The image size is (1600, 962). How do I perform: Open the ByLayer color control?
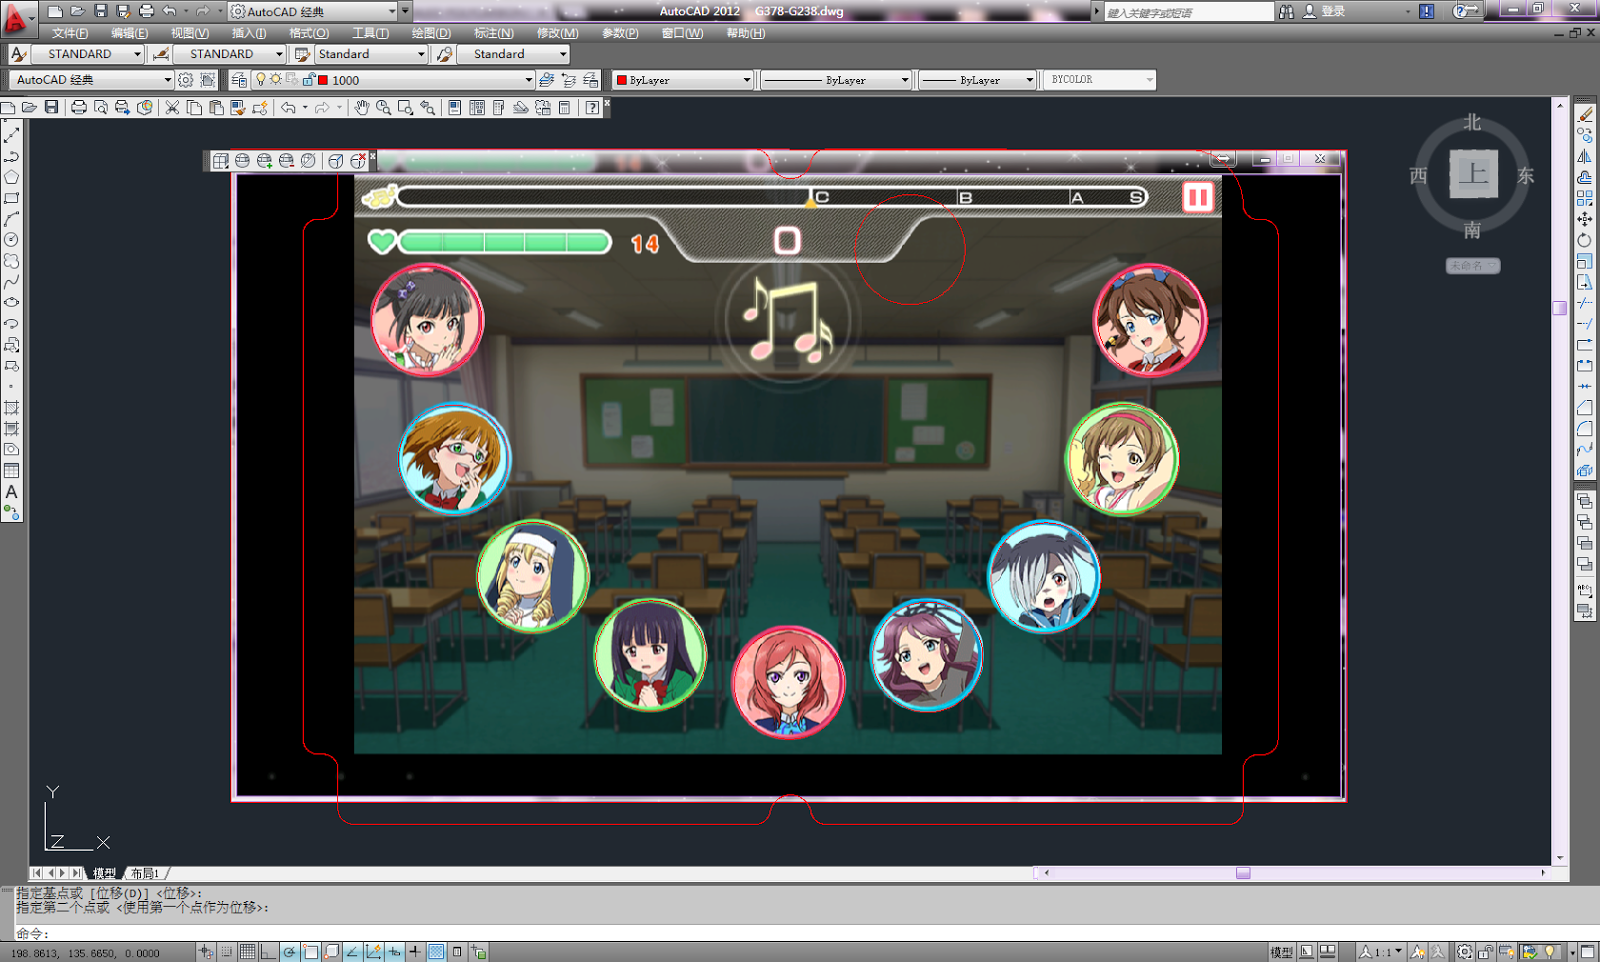pyautogui.click(x=683, y=80)
